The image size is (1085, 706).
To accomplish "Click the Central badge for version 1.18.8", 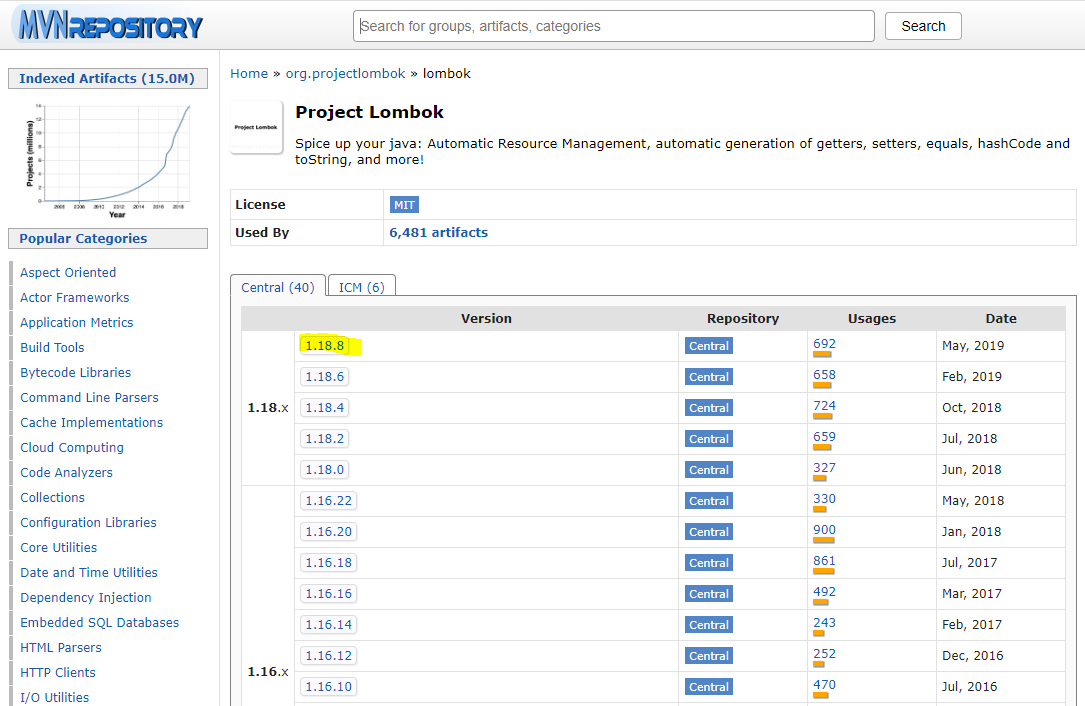I will coord(709,346).
